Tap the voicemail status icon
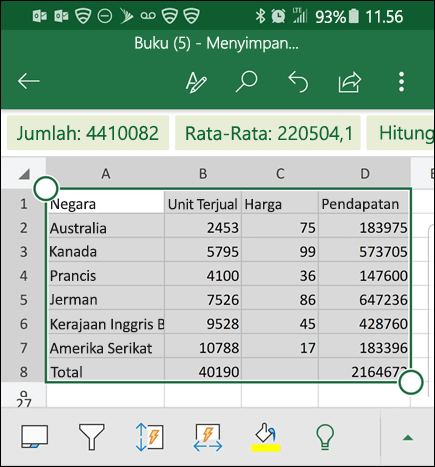The width and height of the screenshot is (435, 467). (148, 16)
